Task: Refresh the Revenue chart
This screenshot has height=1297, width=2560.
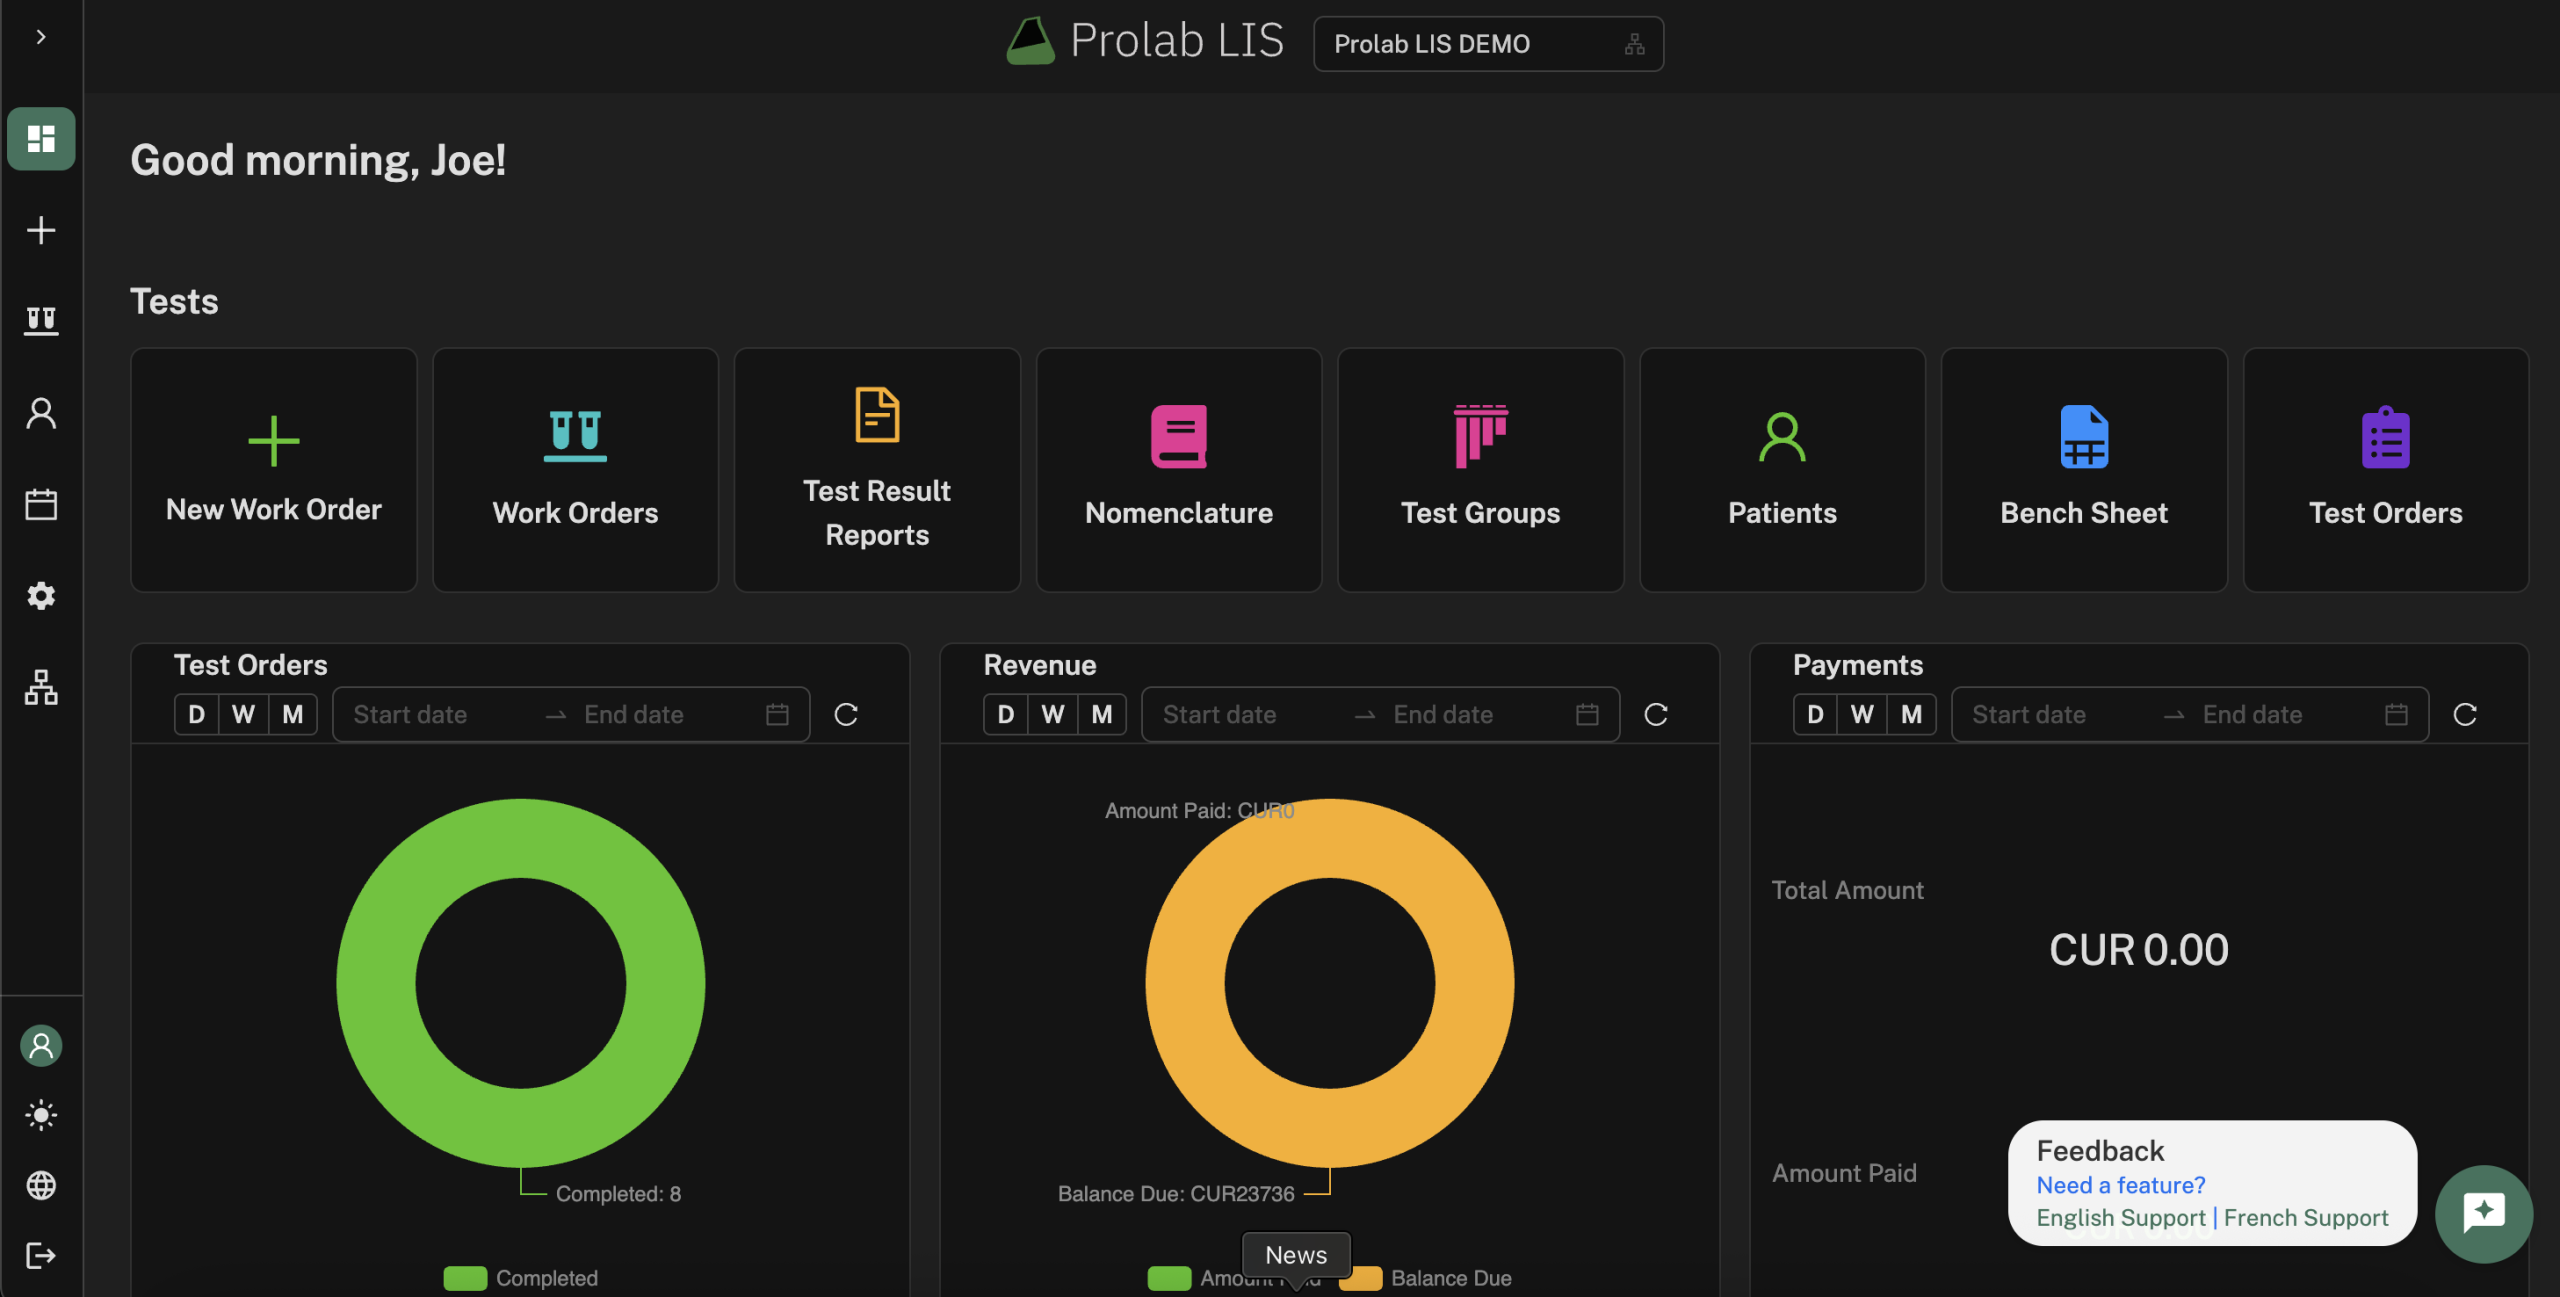Action: (1656, 714)
